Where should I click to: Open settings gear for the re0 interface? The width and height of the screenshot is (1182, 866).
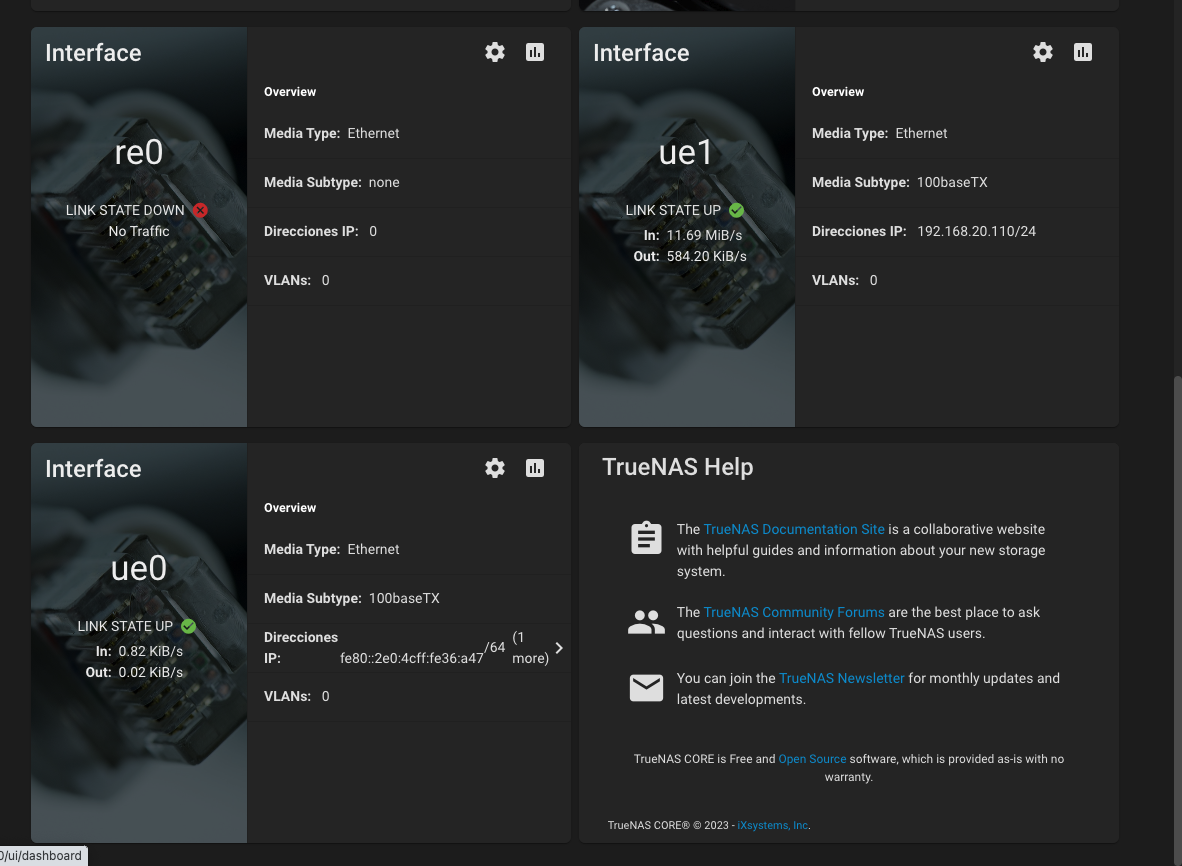pos(495,52)
